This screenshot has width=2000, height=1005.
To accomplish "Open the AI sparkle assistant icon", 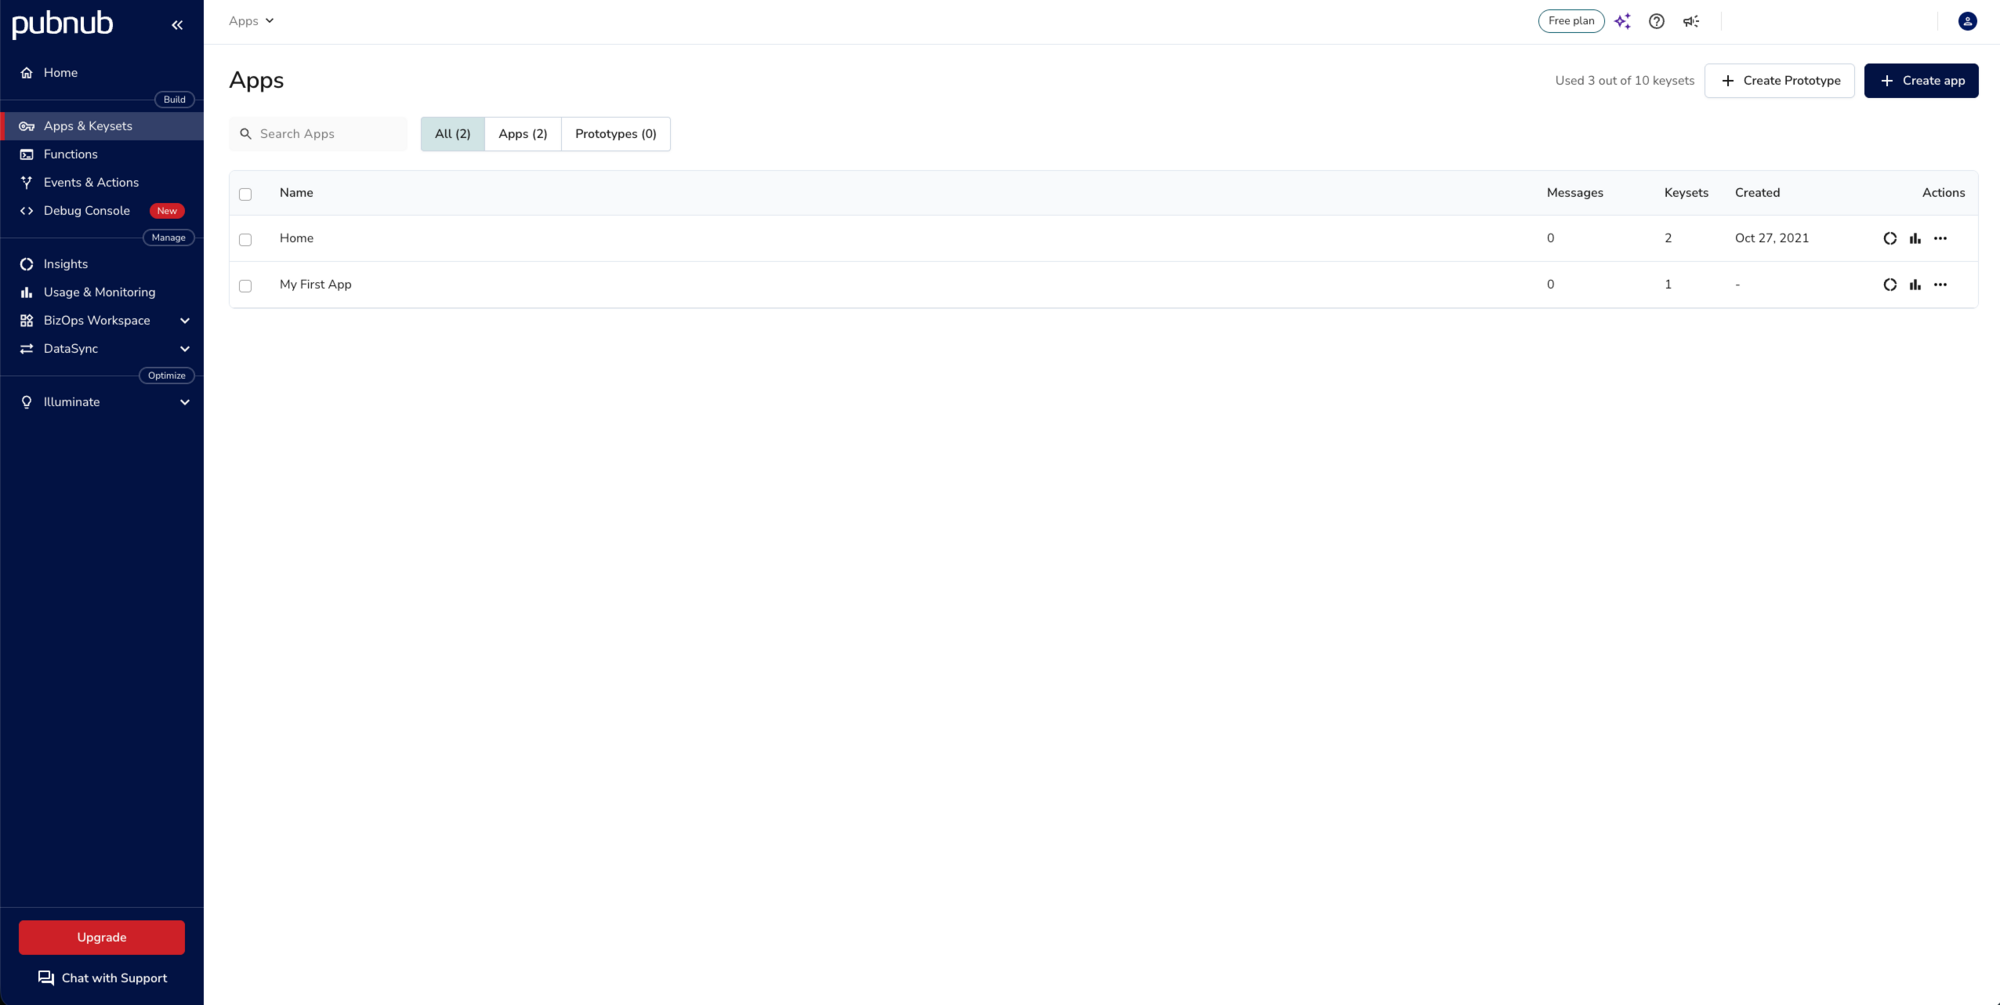I will pyautogui.click(x=1623, y=21).
